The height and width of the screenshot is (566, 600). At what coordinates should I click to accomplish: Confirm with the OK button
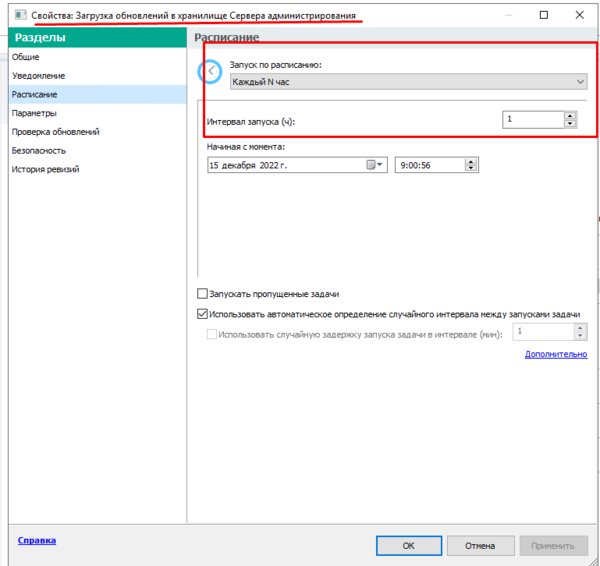pos(409,545)
